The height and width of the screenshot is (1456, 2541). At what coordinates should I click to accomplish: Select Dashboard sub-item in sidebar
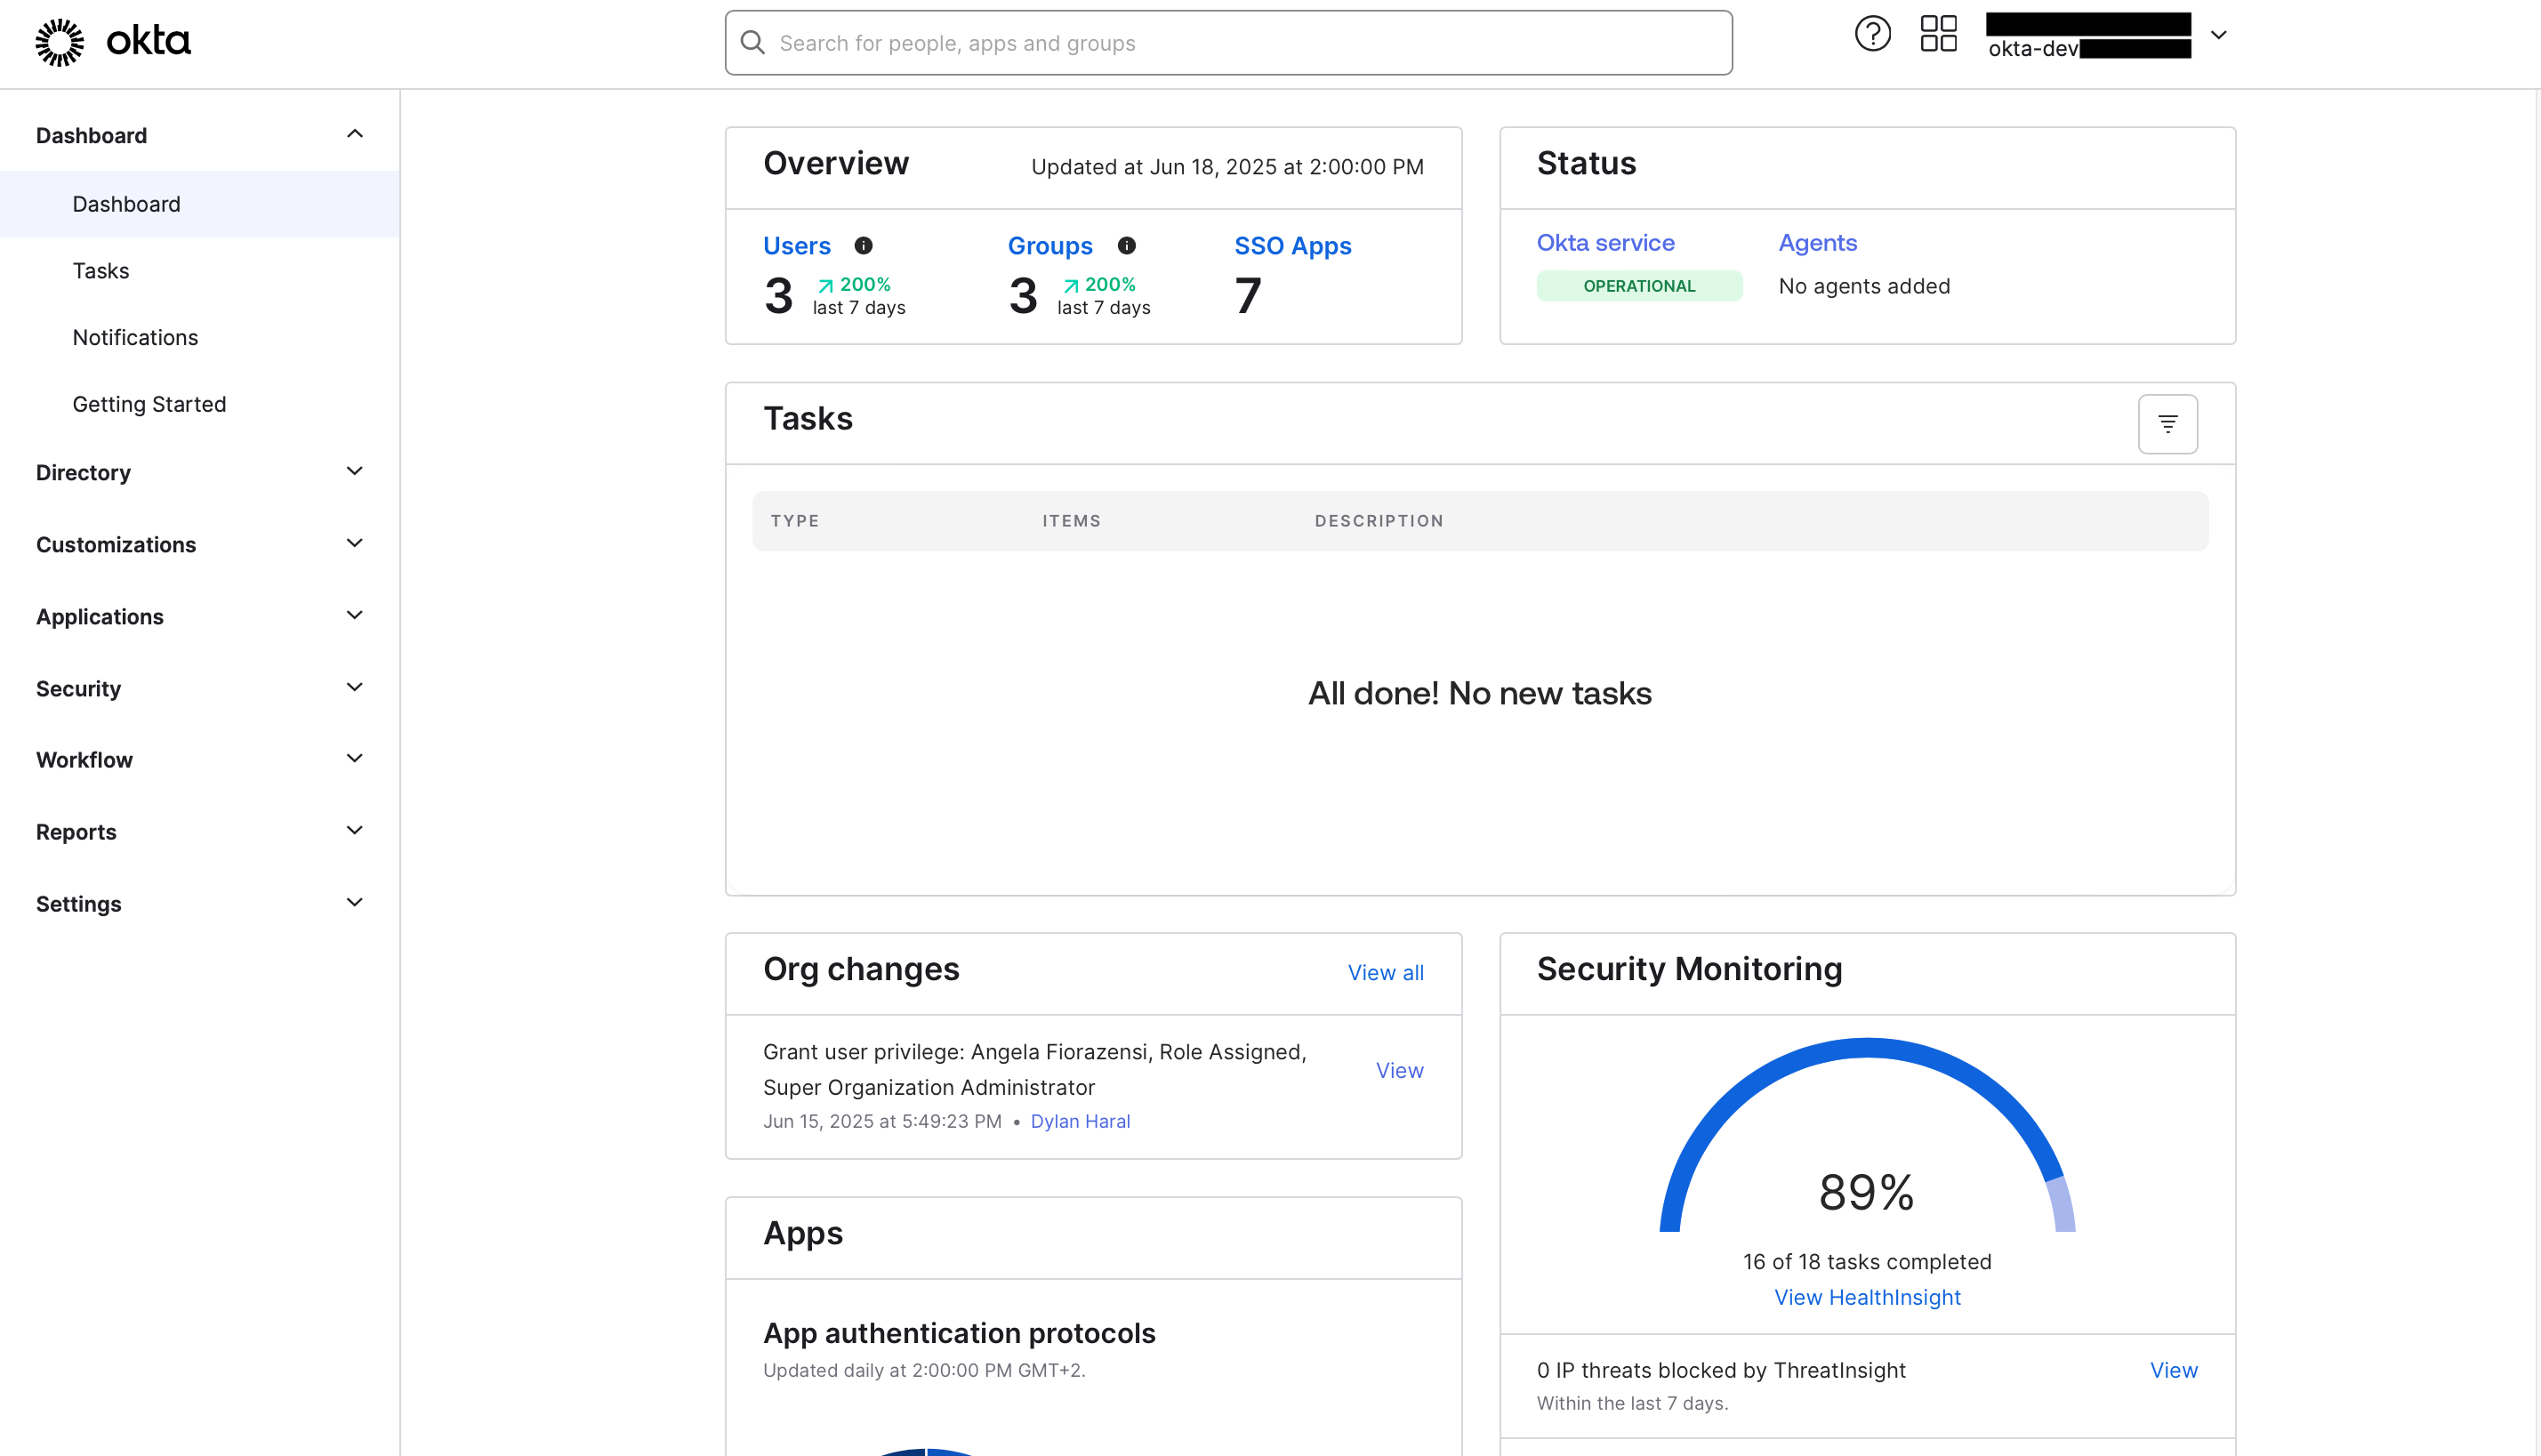tap(200, 204)
